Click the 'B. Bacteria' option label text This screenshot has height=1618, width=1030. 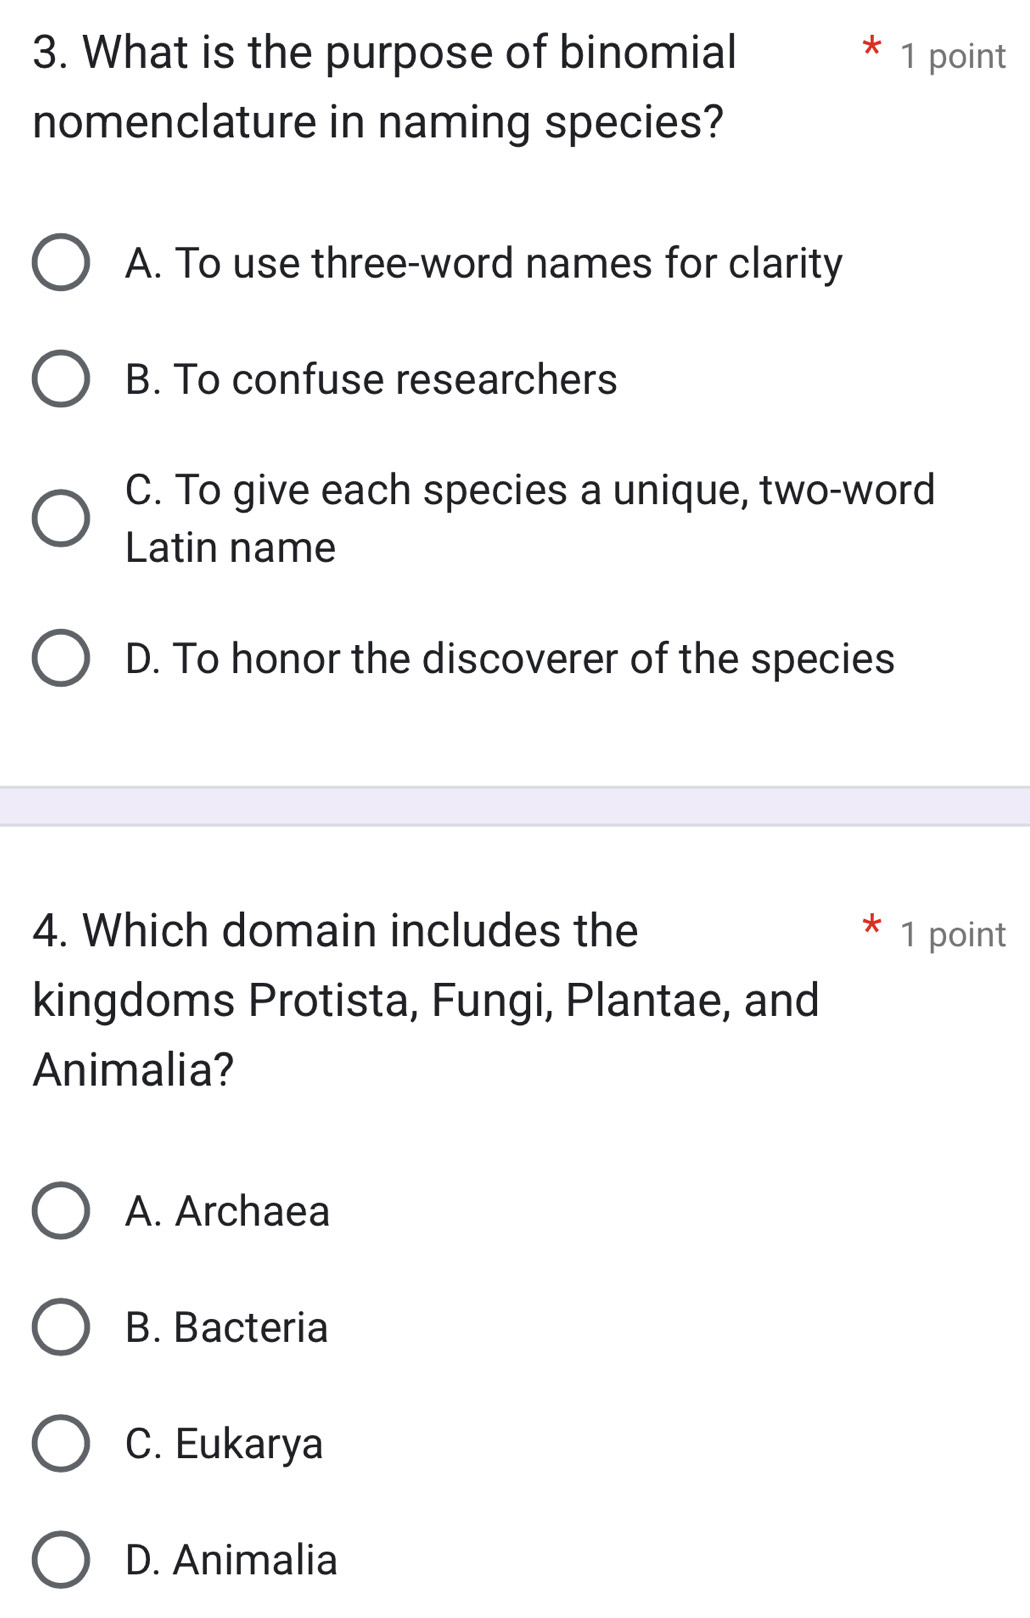coord(227,1327)
